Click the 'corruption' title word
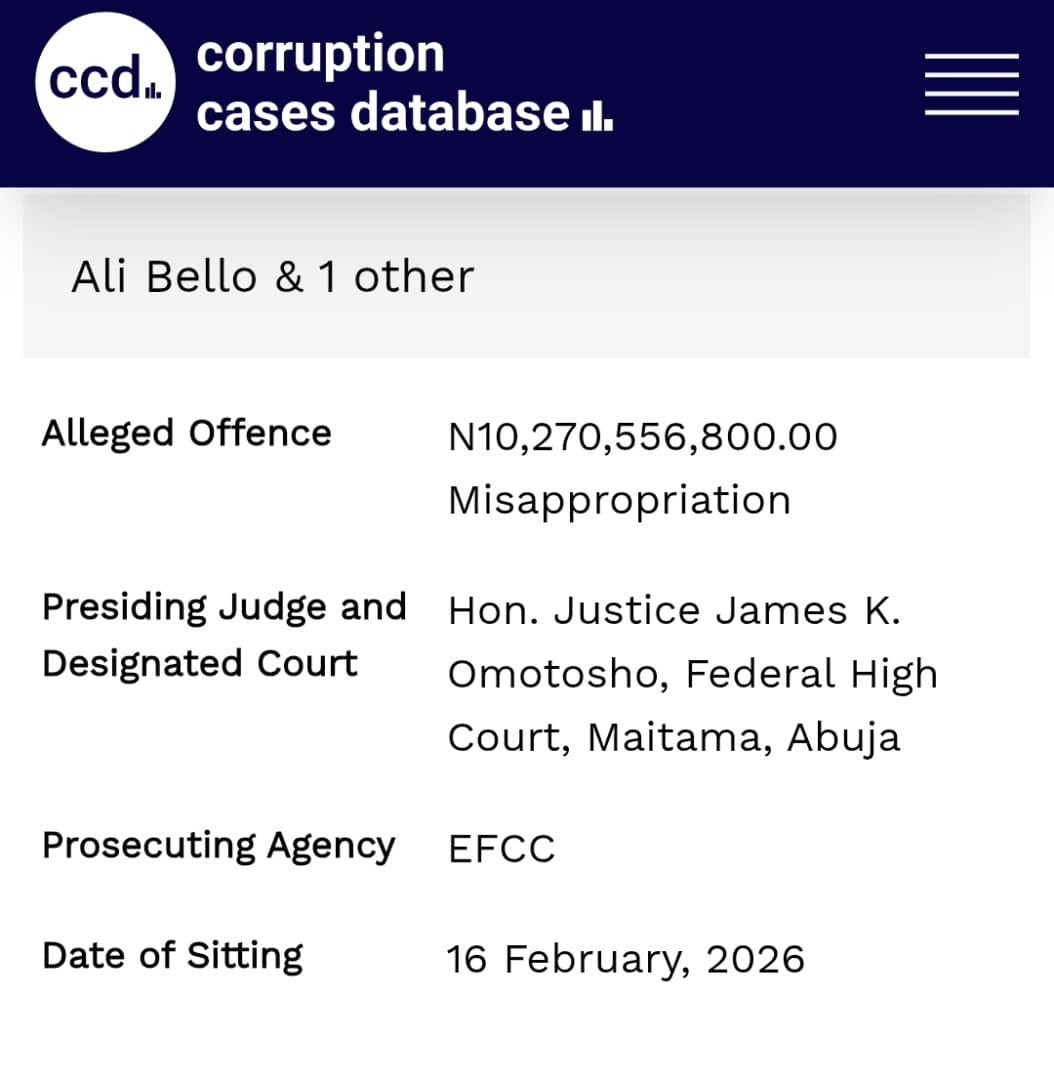The height and width of the screenshot is (1080, 1054). (320, 53)
